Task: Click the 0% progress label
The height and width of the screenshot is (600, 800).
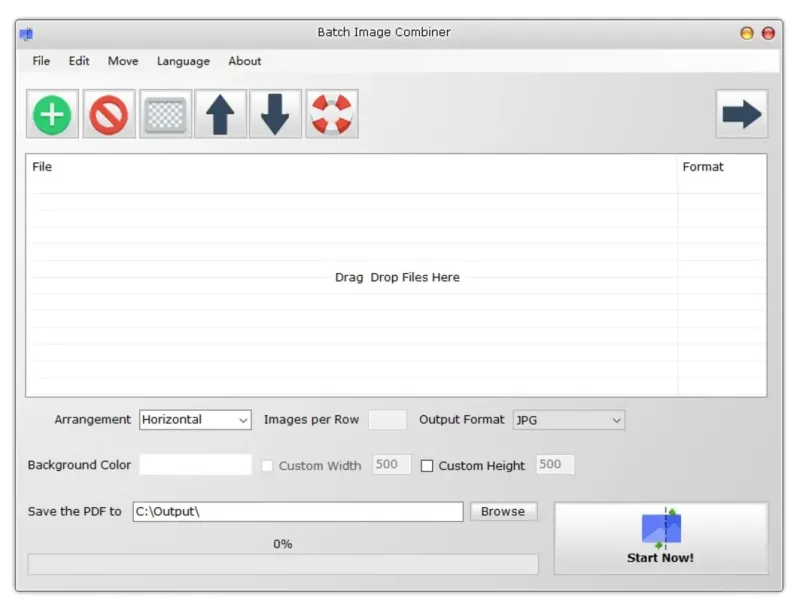Action: pyautogui.click(x=283, y=544)
